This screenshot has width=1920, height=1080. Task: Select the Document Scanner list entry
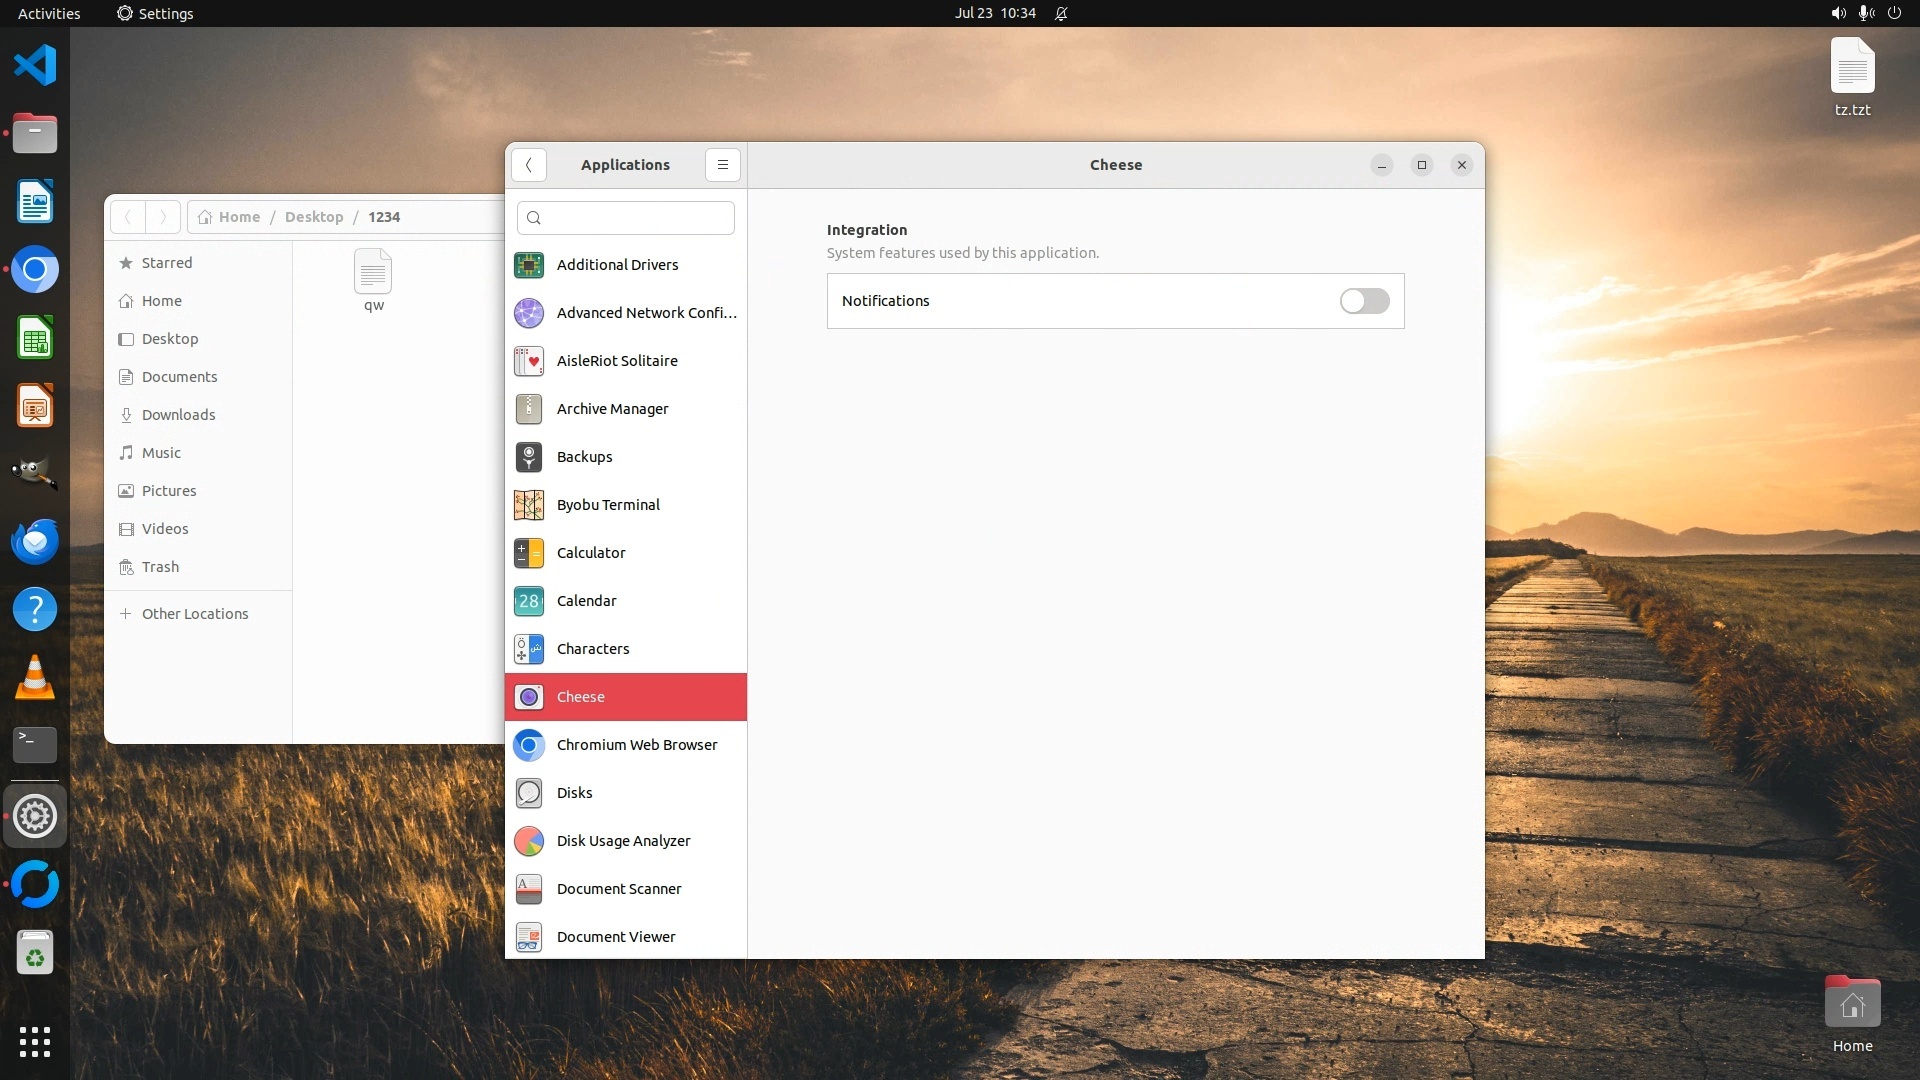pos(618,889)
